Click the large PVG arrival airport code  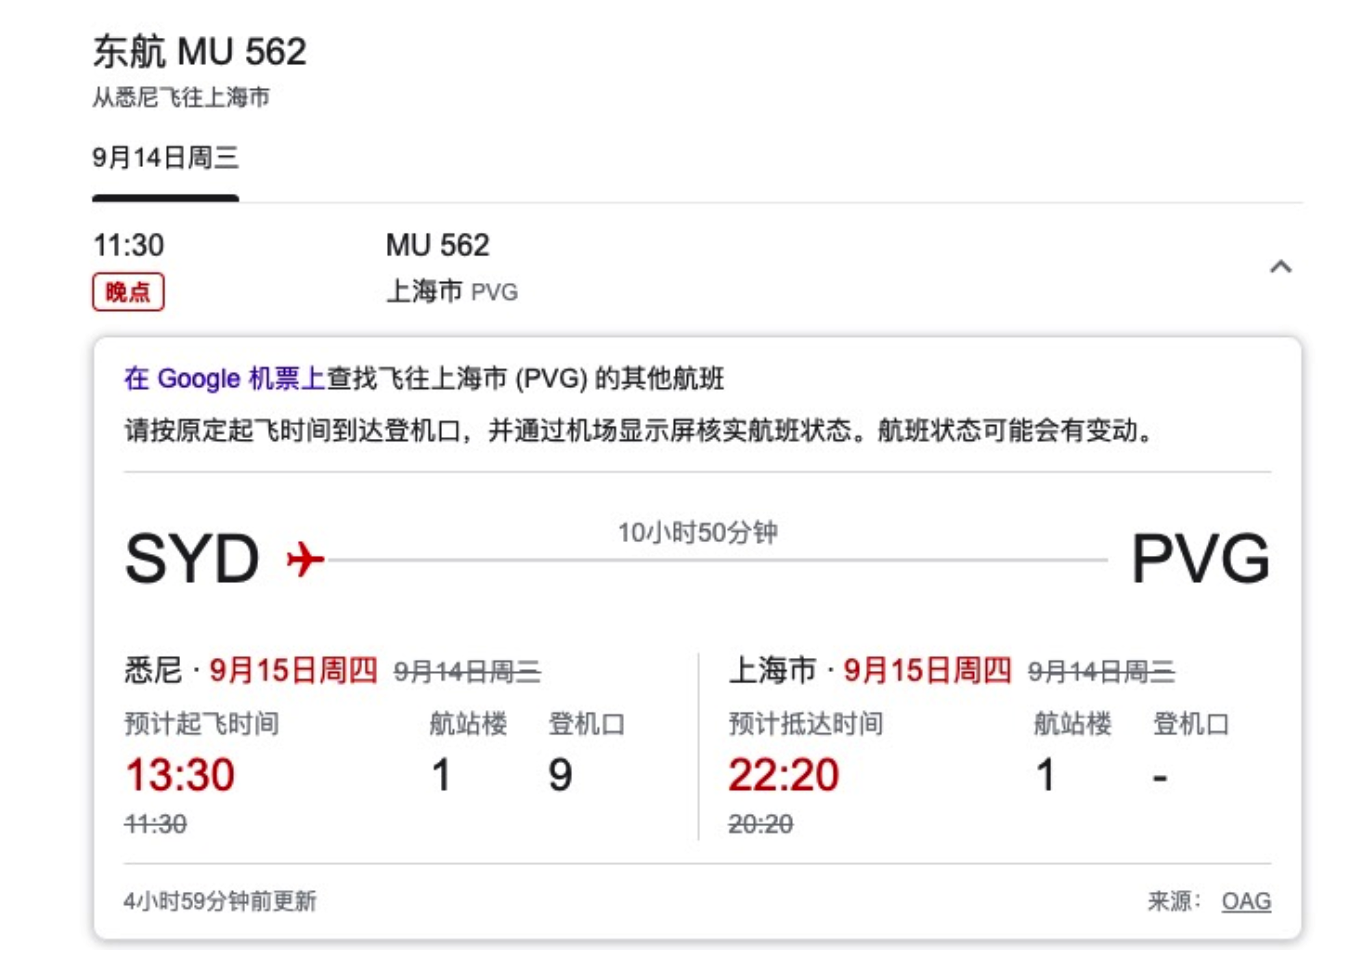1200,559
